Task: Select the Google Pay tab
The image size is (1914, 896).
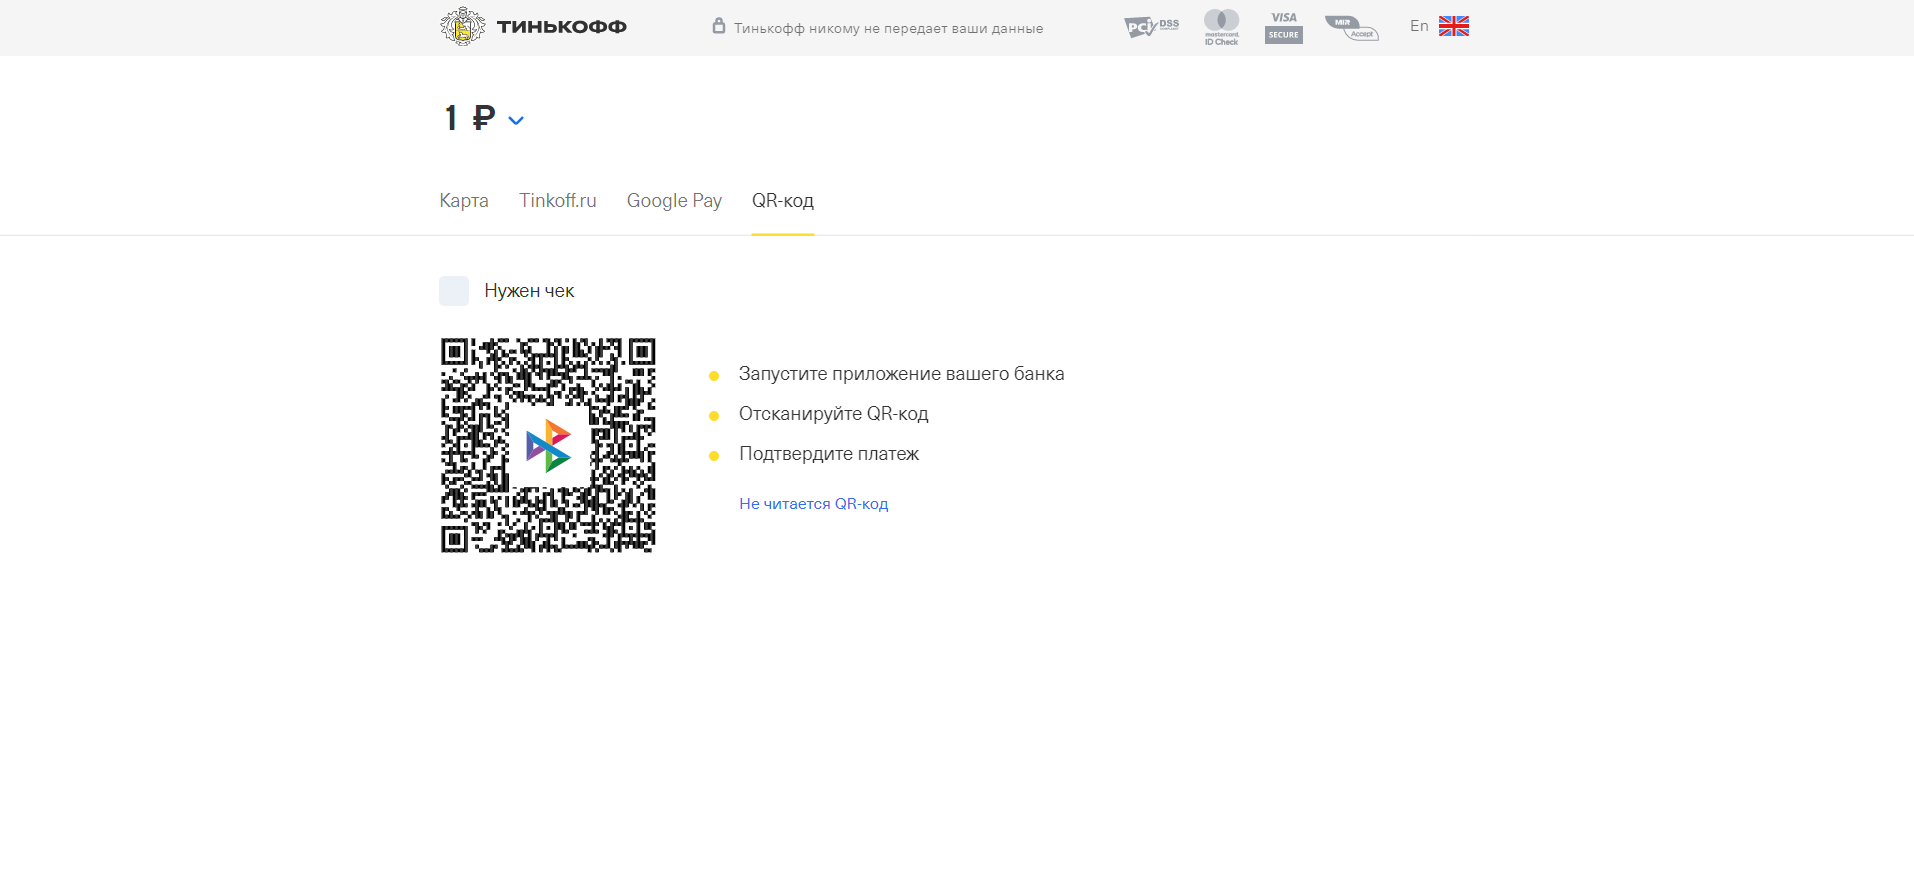Action: [x=674, y=201]
